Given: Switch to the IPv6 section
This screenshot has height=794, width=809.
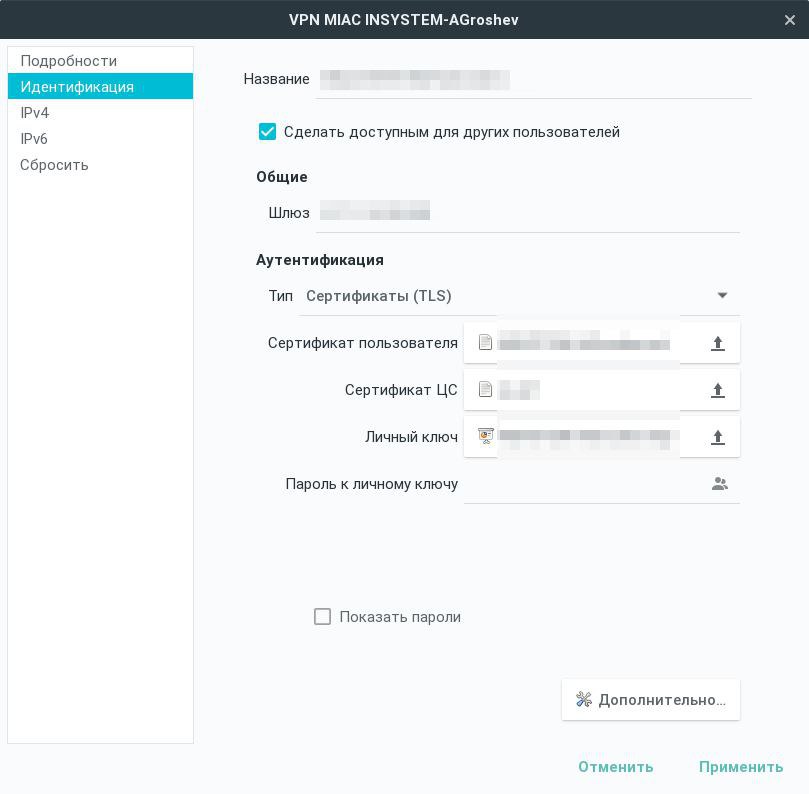Looking at the screenshot, I should point(101,139).
